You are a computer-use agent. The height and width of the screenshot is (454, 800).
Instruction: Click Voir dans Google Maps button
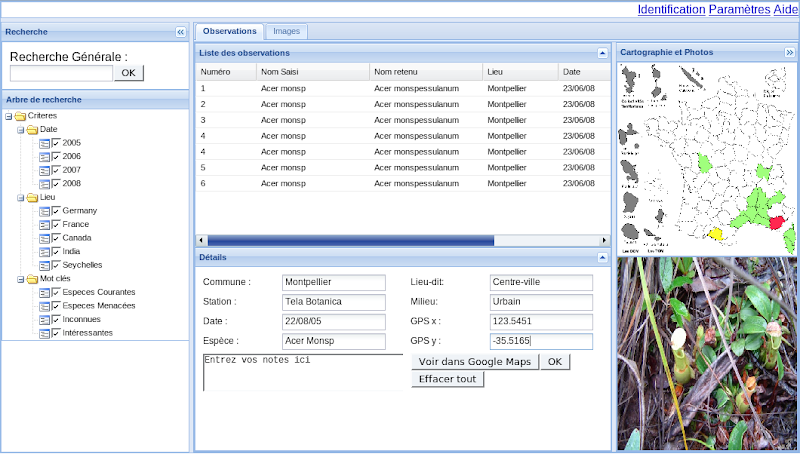click(475, 362)
